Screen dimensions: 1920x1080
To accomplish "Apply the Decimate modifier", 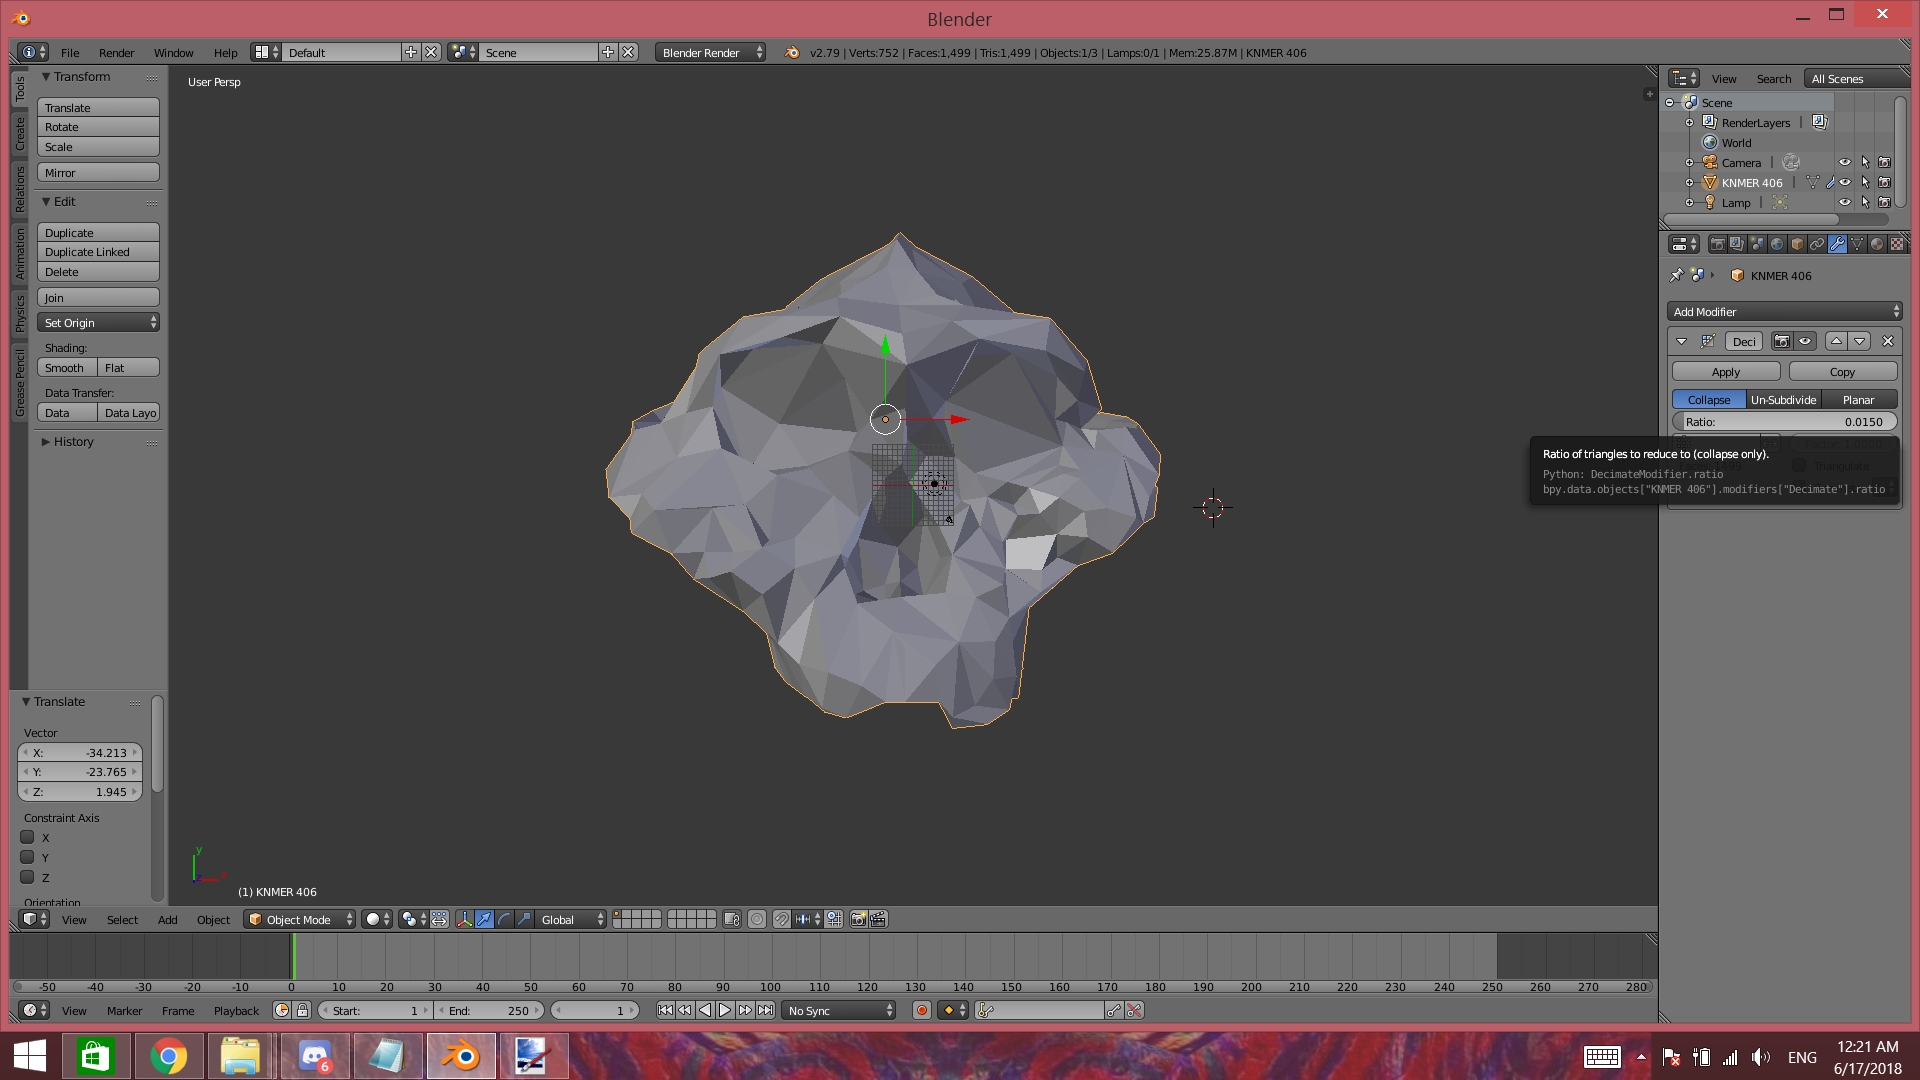I will [x=1726, y=371].
